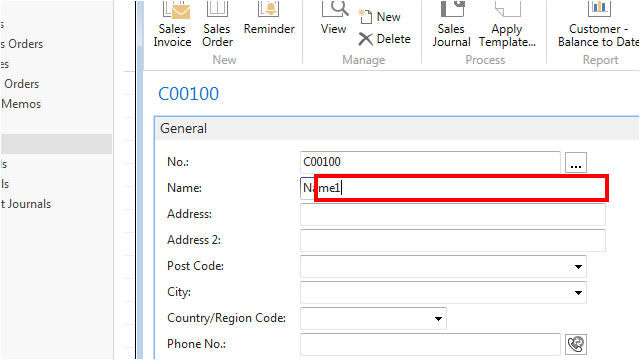This screenshot has width=640, height=360.
Task: Click the phone dial icon beside Phone No.
Action: [x=576, y=344]
